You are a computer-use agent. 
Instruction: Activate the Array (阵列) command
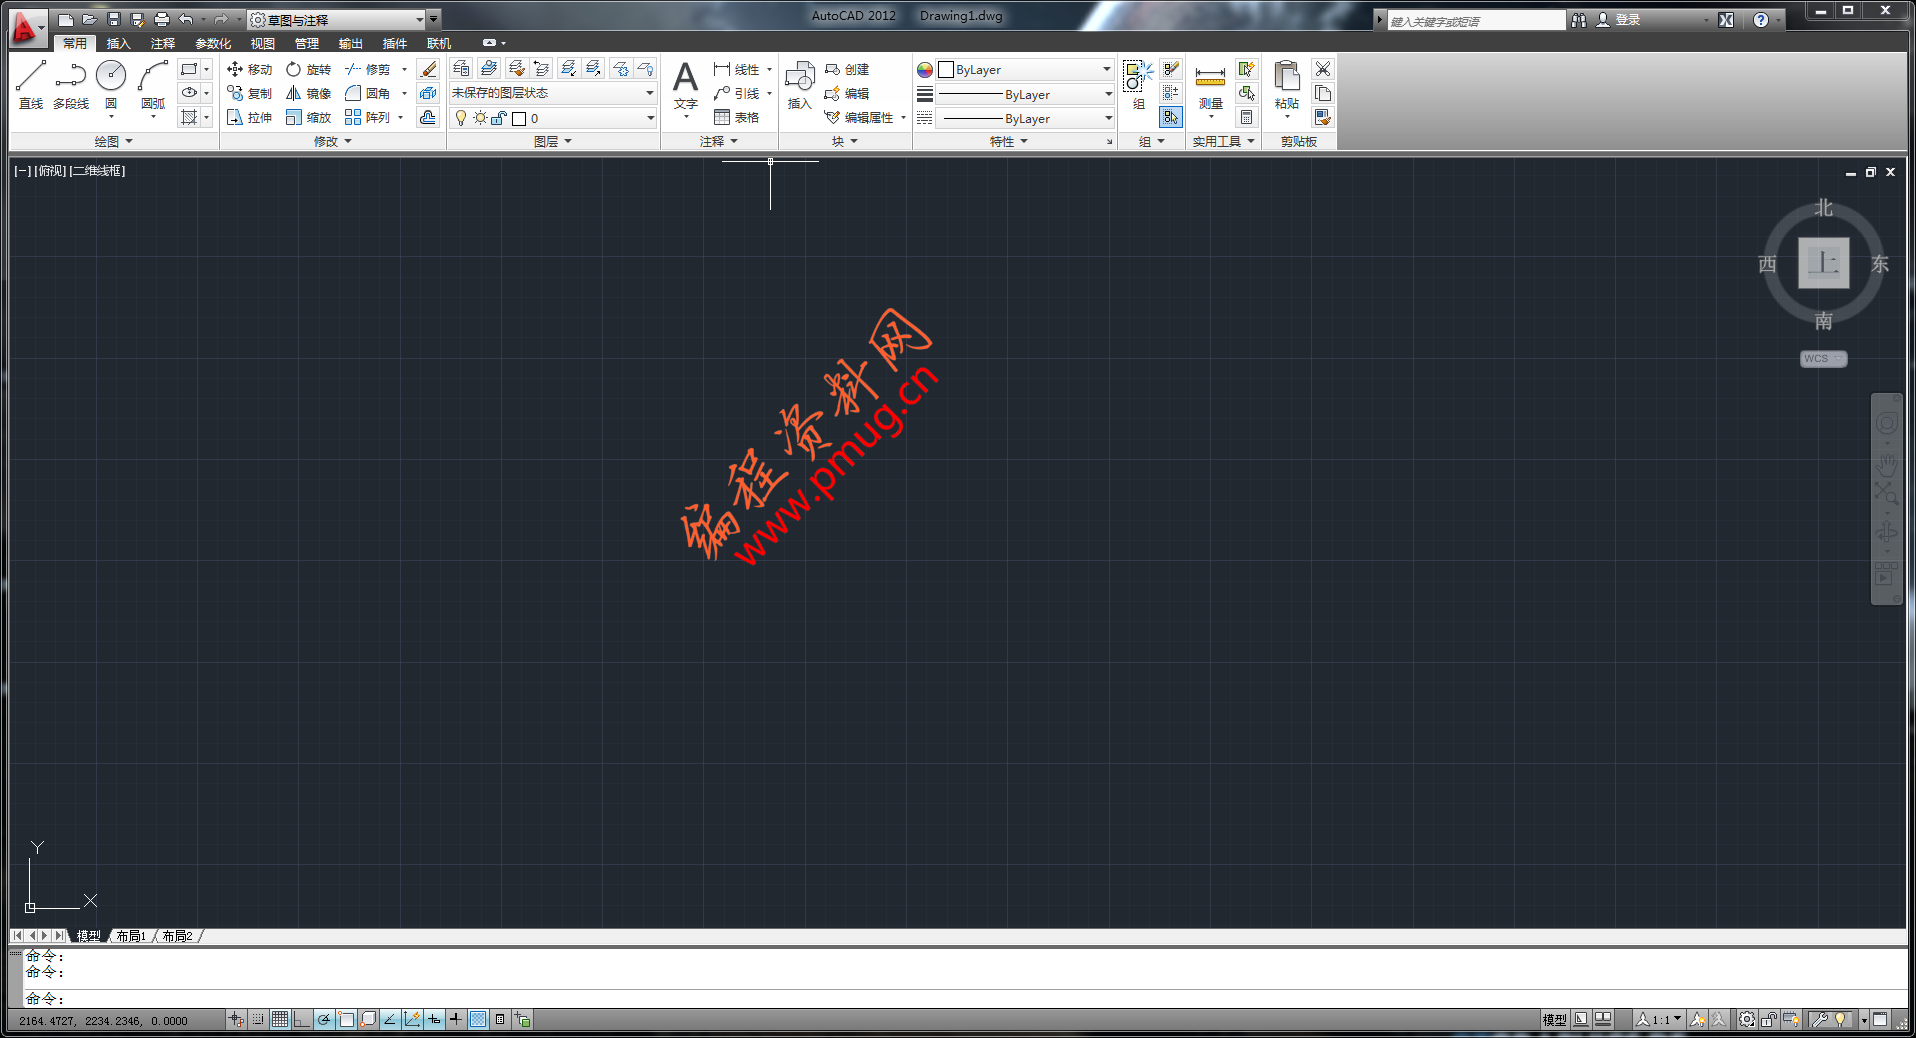(x=367, y=117)
